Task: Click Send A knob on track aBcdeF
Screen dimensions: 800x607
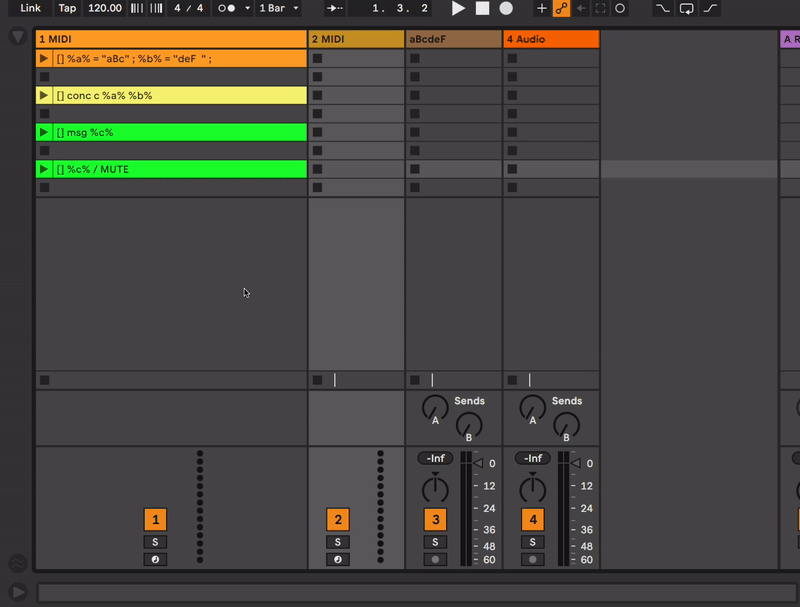Action: 435,407
